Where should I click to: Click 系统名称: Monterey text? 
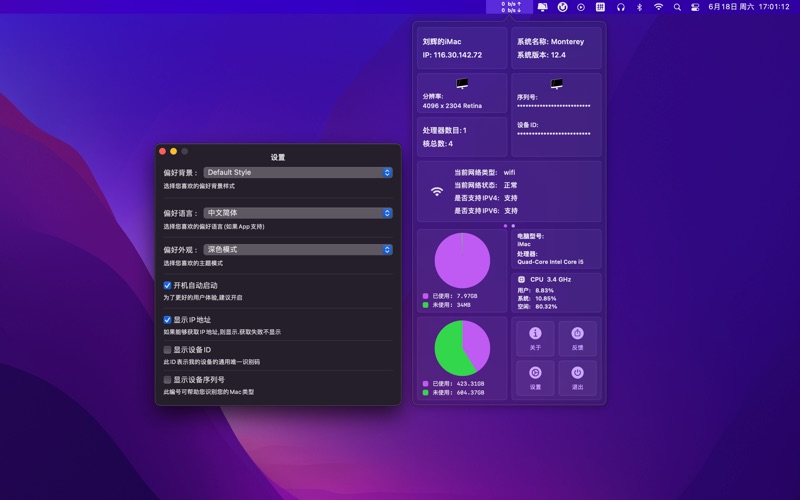[x=550, y=41]
